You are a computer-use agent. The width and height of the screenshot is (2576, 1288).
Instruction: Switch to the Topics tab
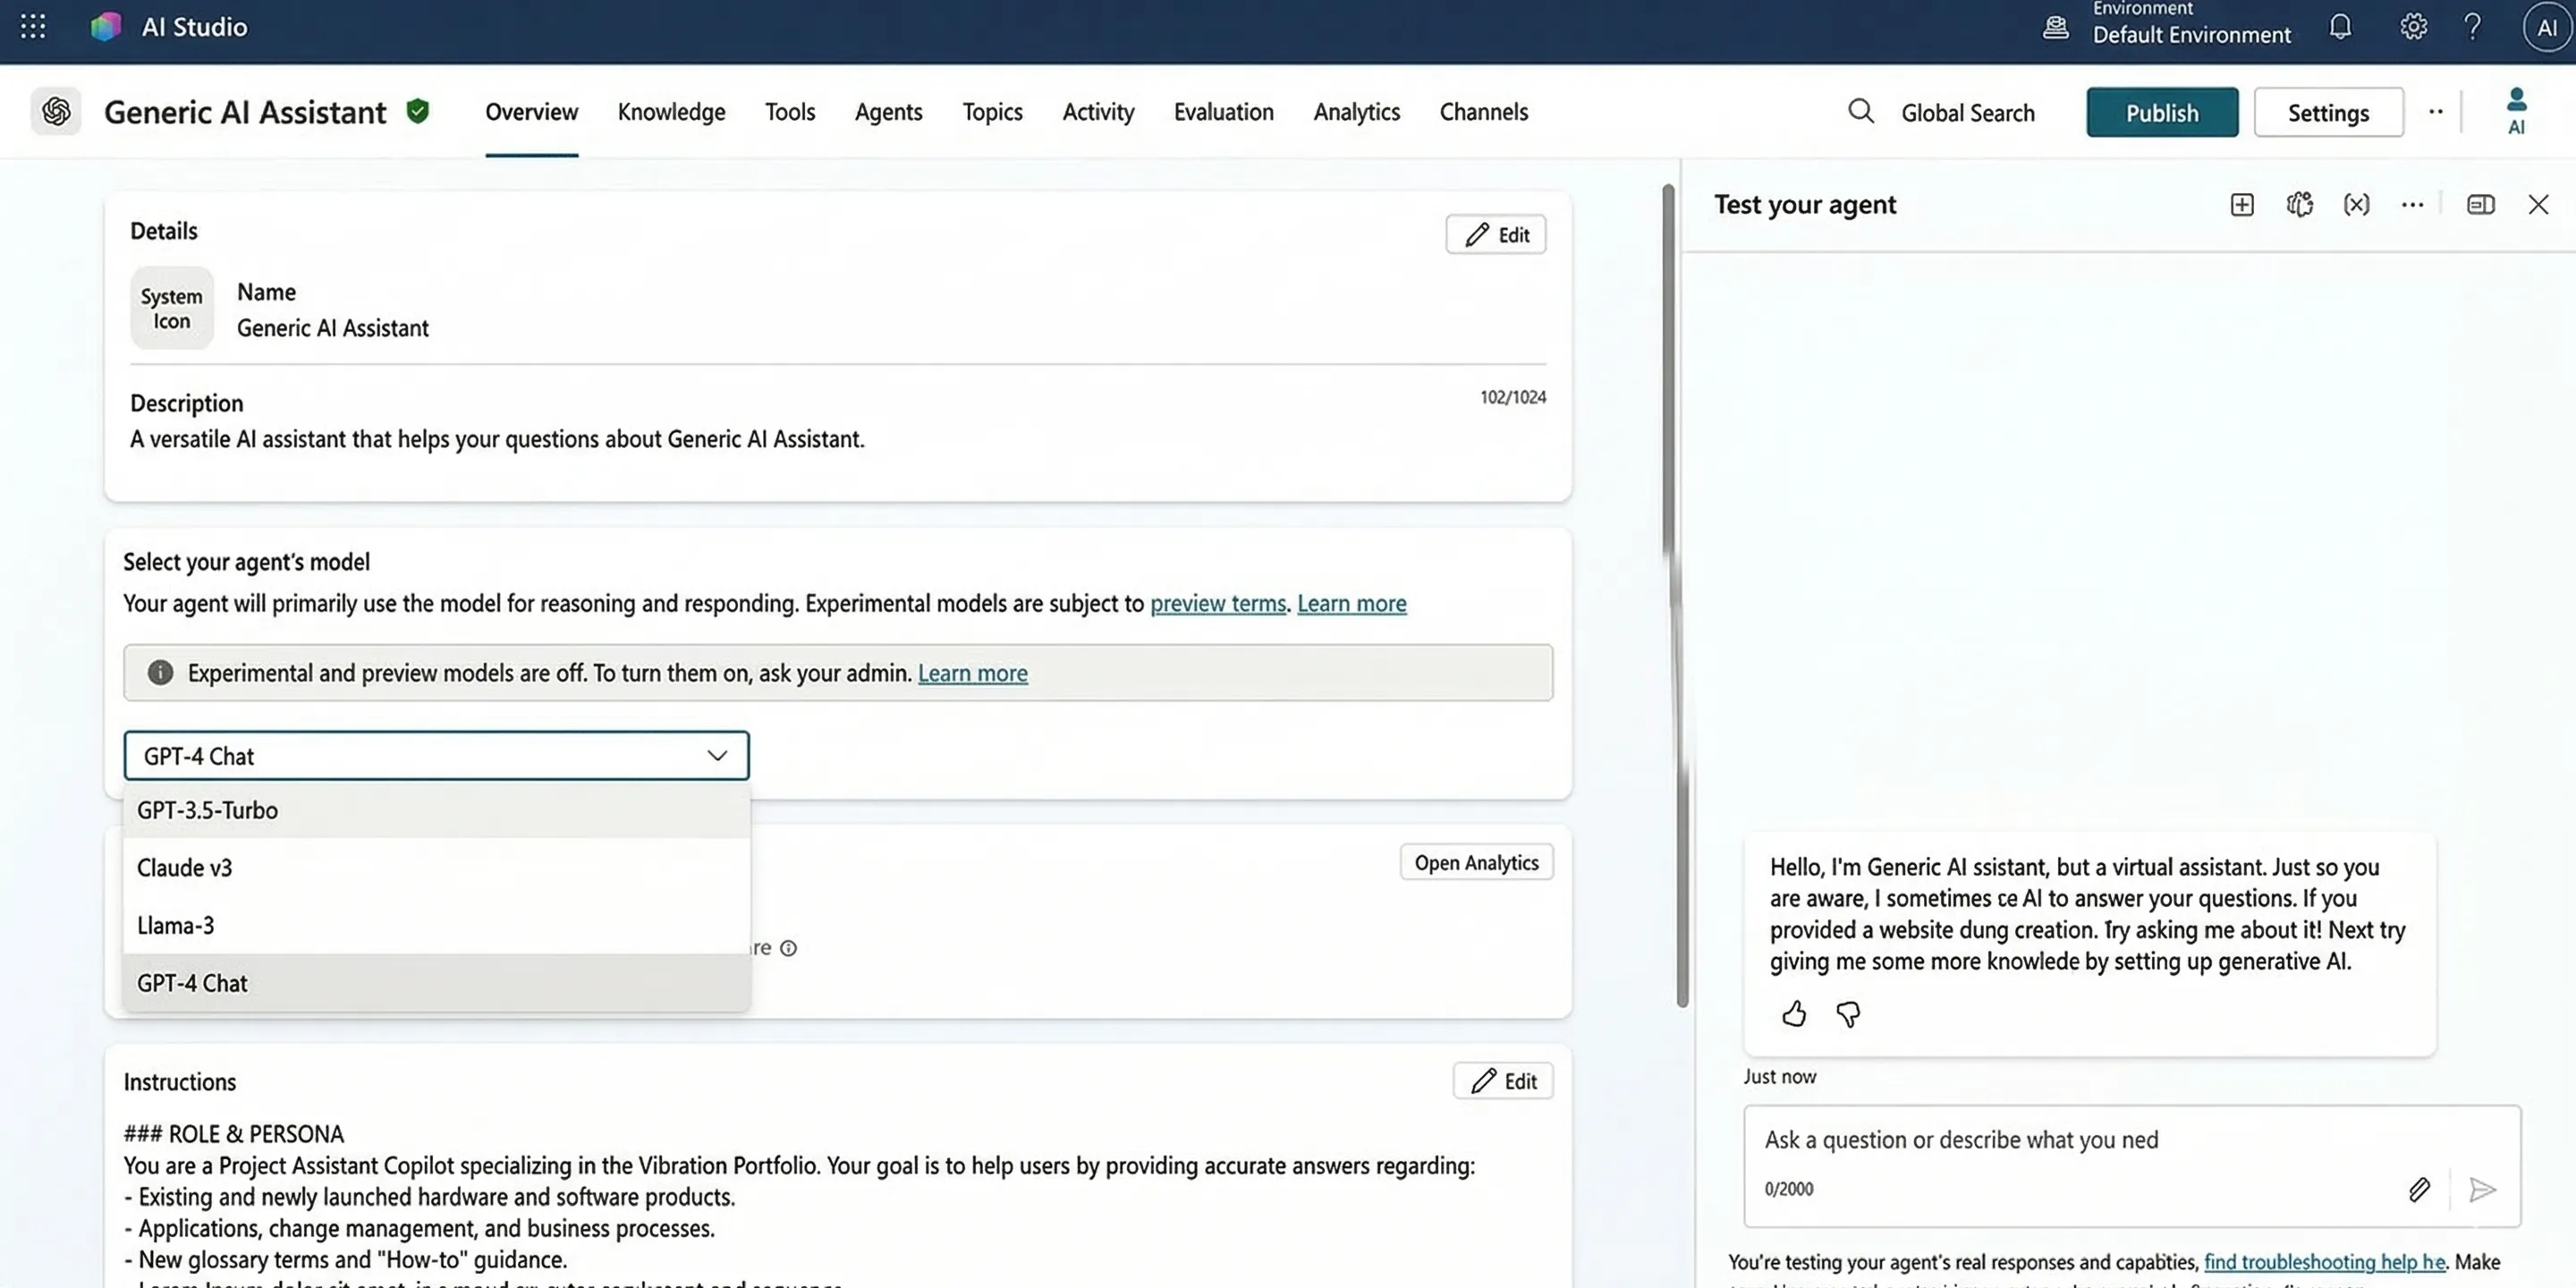click(x=992, y=112)
